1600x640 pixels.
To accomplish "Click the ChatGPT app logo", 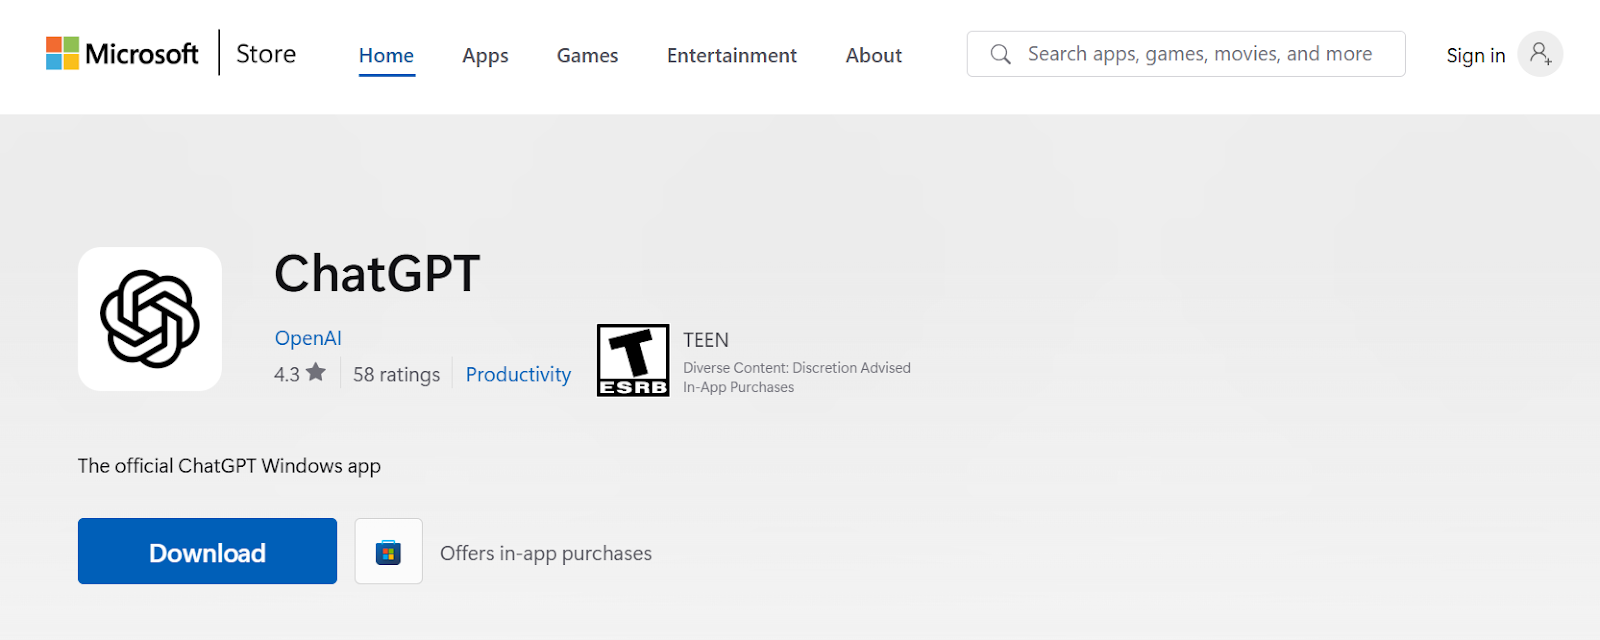I will [x=150, y=319].
